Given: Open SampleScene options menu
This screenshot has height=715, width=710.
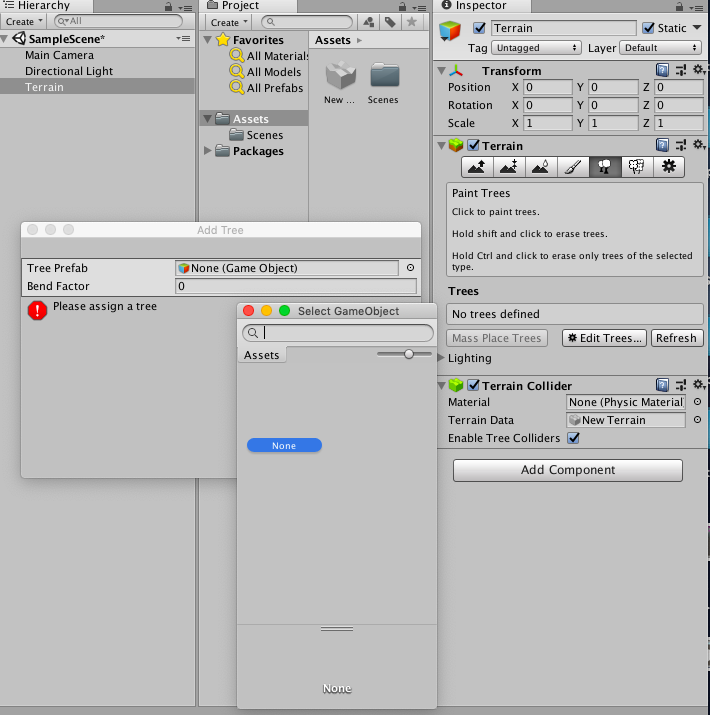Looking at the screenshot, I should coord(184,39).
